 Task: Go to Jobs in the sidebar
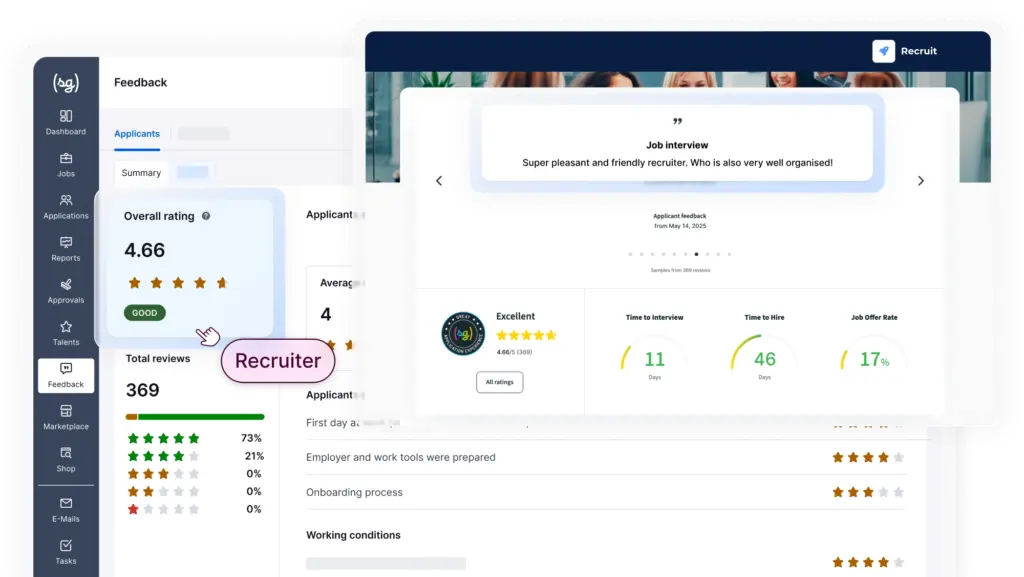(x=66, y=164)
